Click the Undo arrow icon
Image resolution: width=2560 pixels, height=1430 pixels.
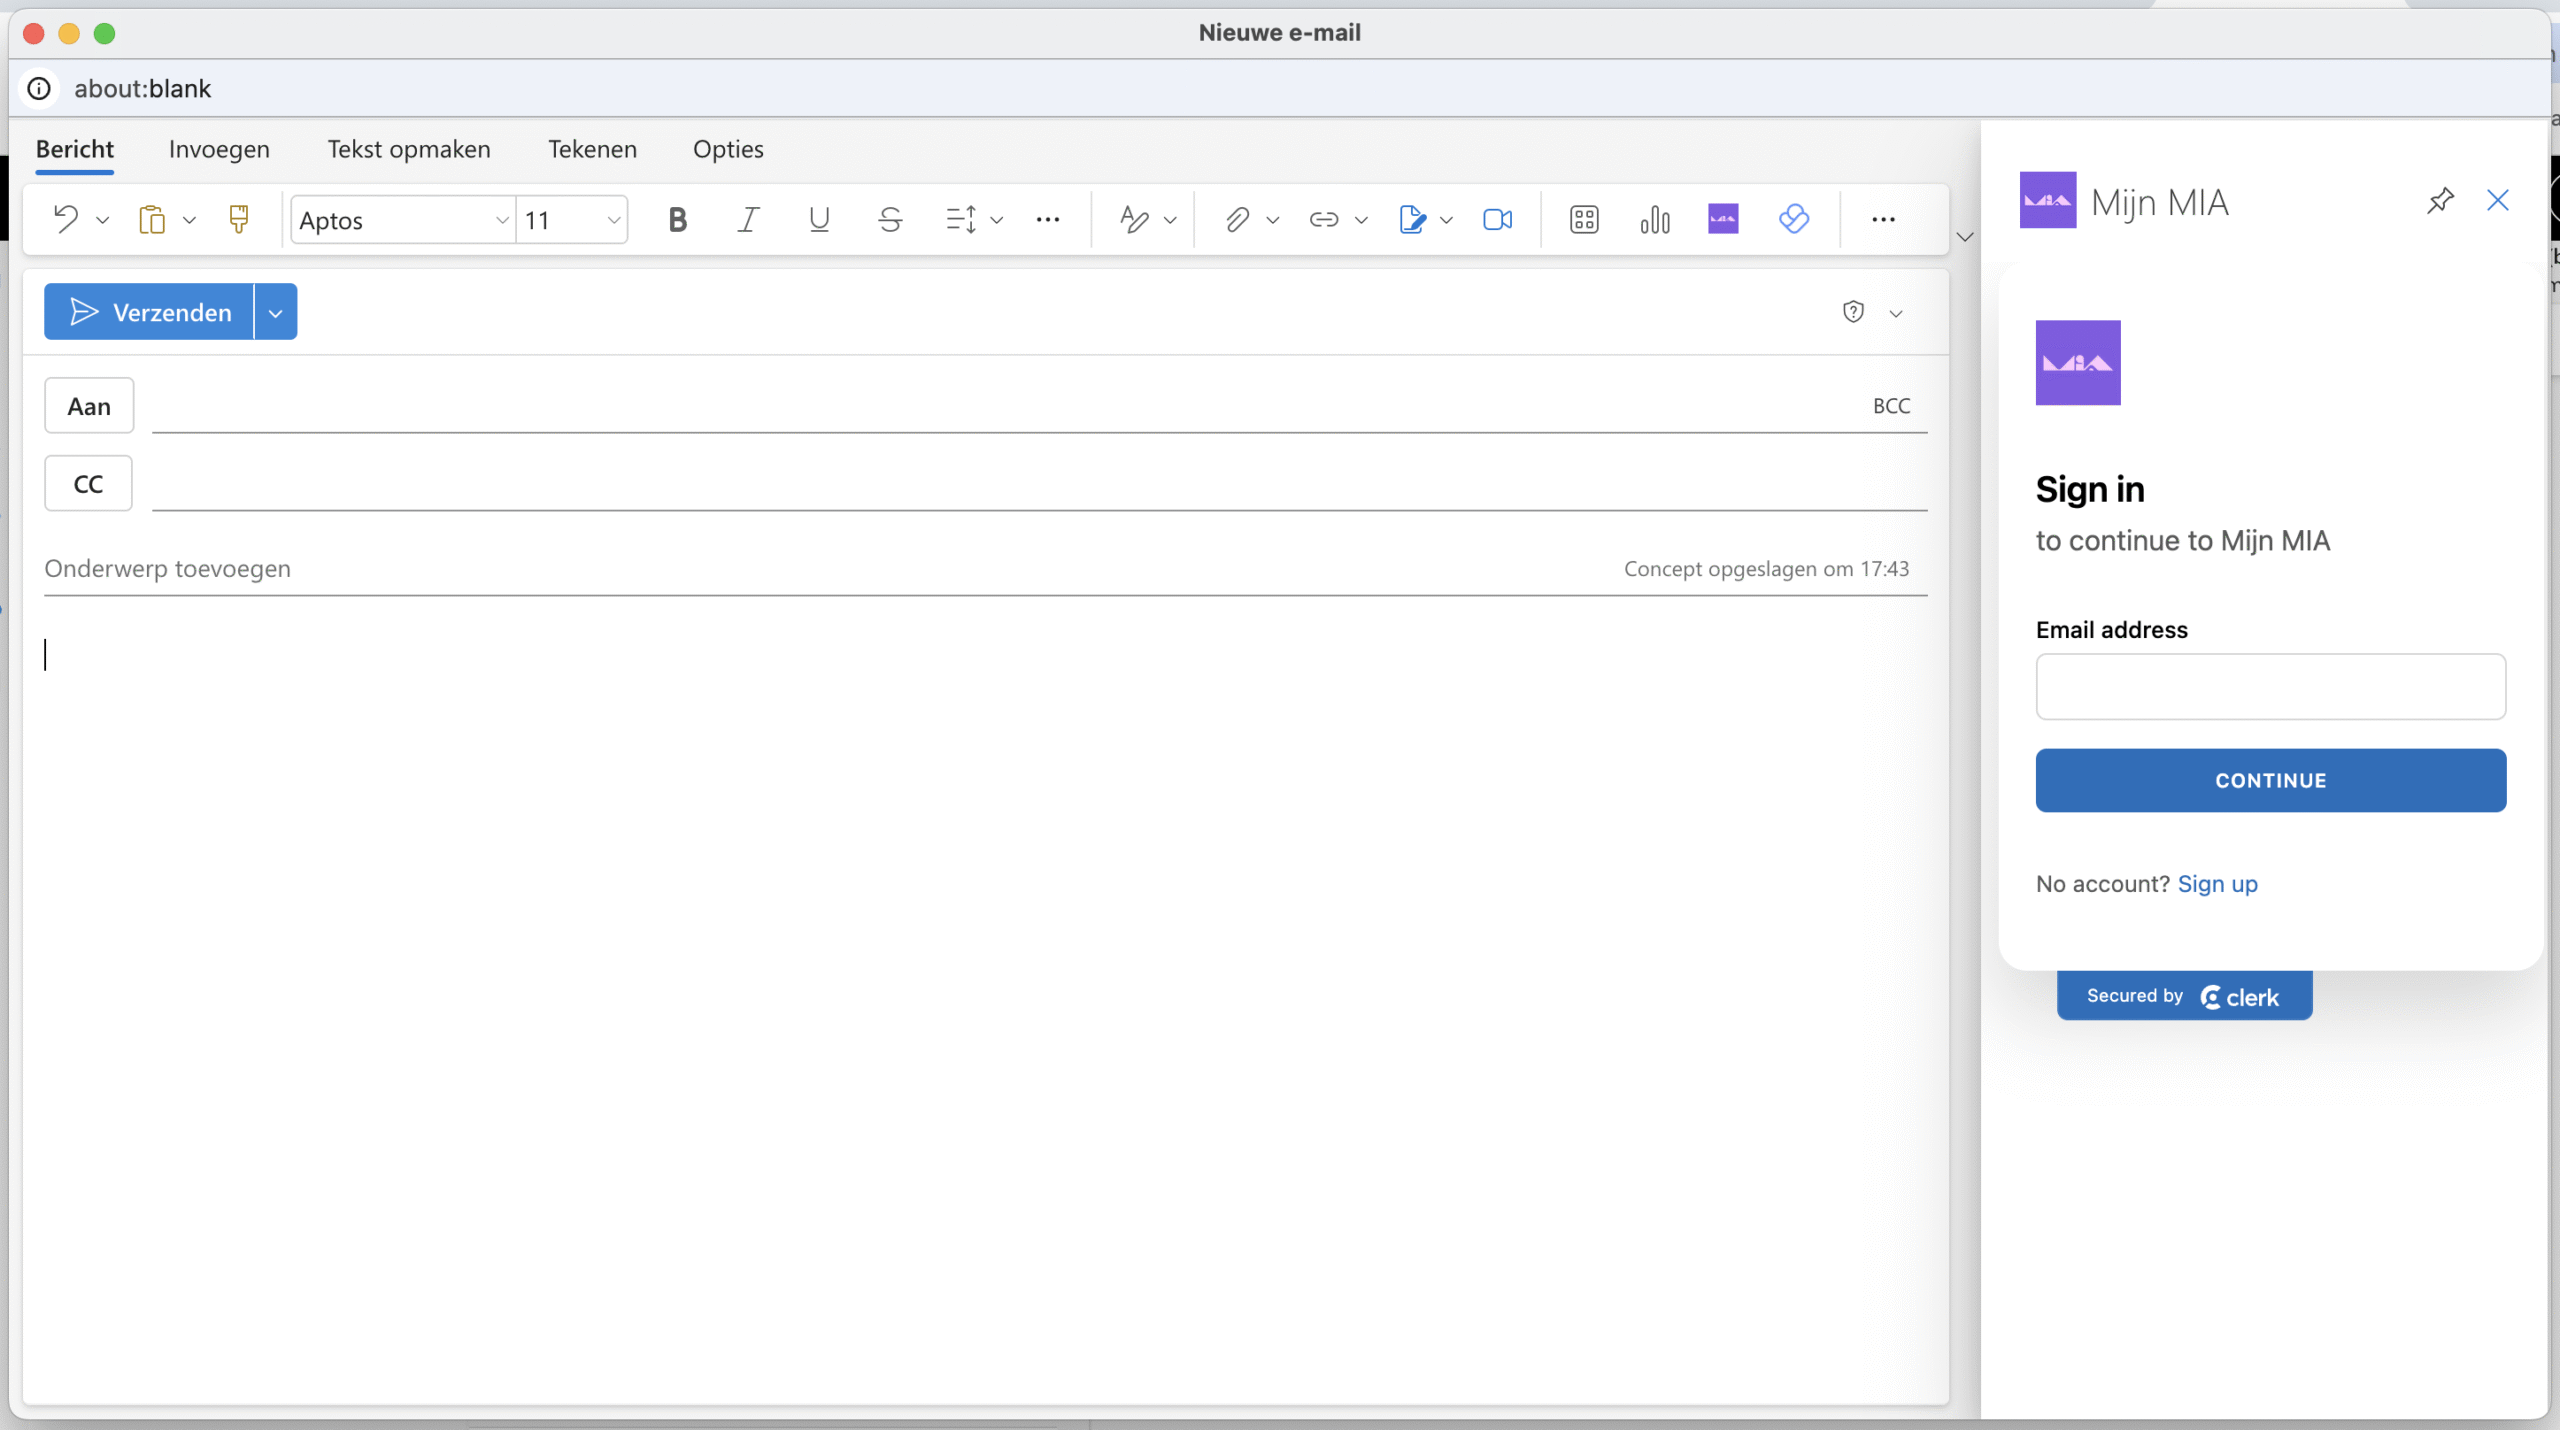click(x=66, y=219)
